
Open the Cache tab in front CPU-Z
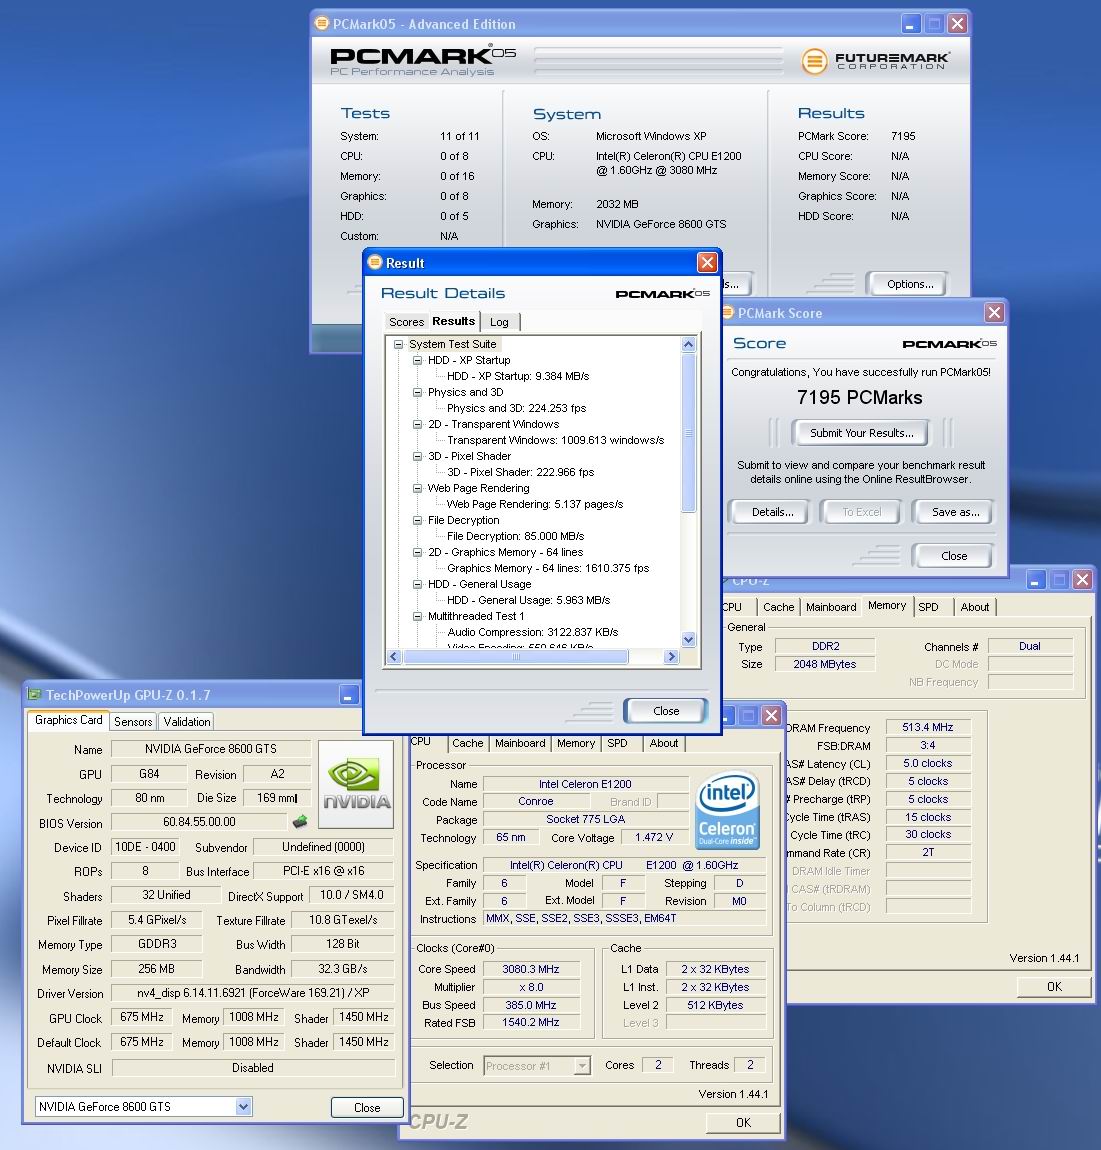pos(467,743)
